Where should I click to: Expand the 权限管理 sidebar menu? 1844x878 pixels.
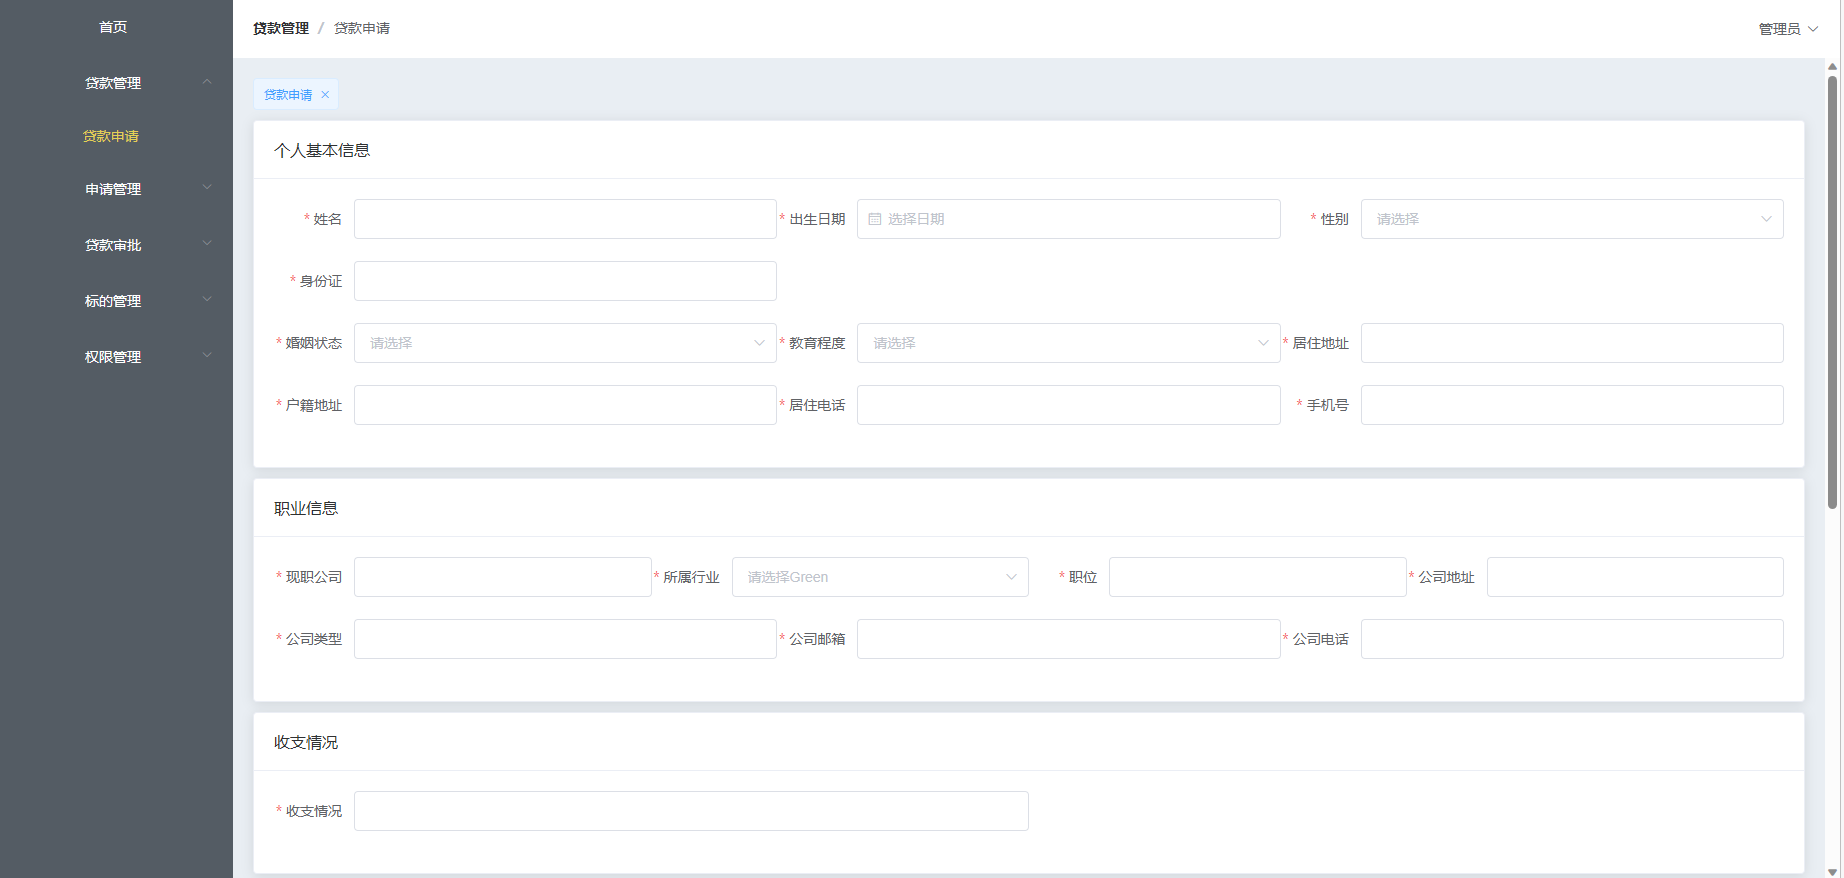116,357
